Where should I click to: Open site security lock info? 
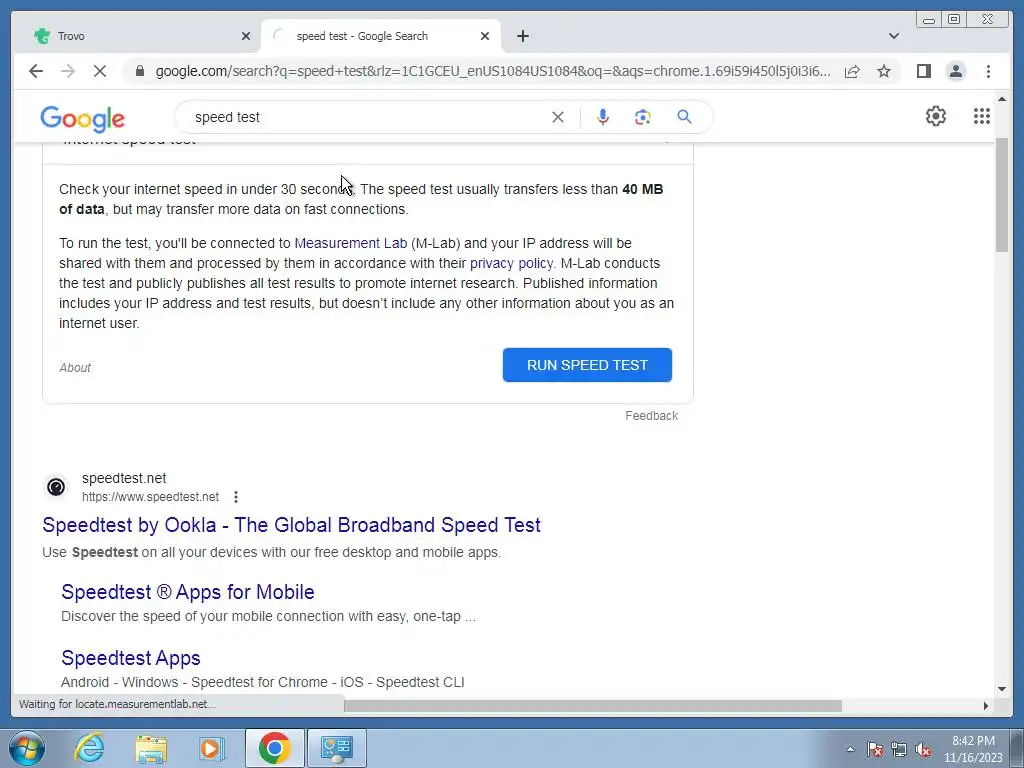tap(140, 71)
